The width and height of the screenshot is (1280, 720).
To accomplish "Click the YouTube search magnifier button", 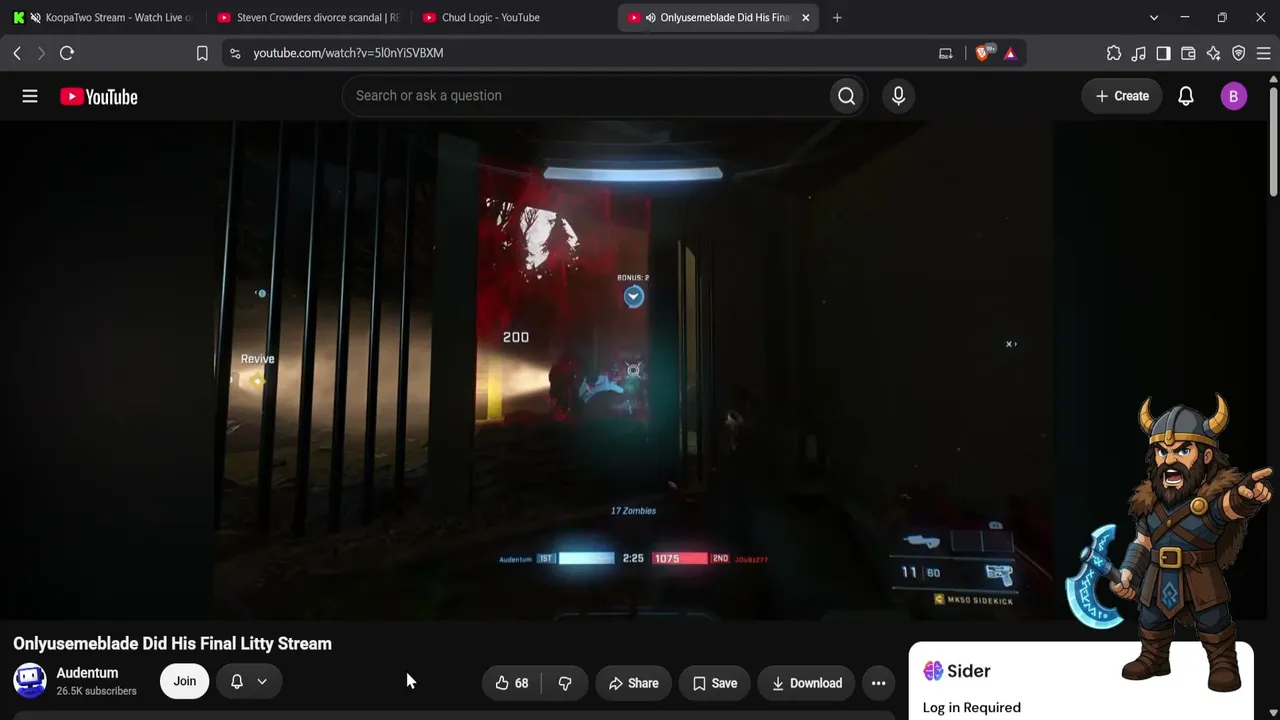I will (x=847, y=96).
